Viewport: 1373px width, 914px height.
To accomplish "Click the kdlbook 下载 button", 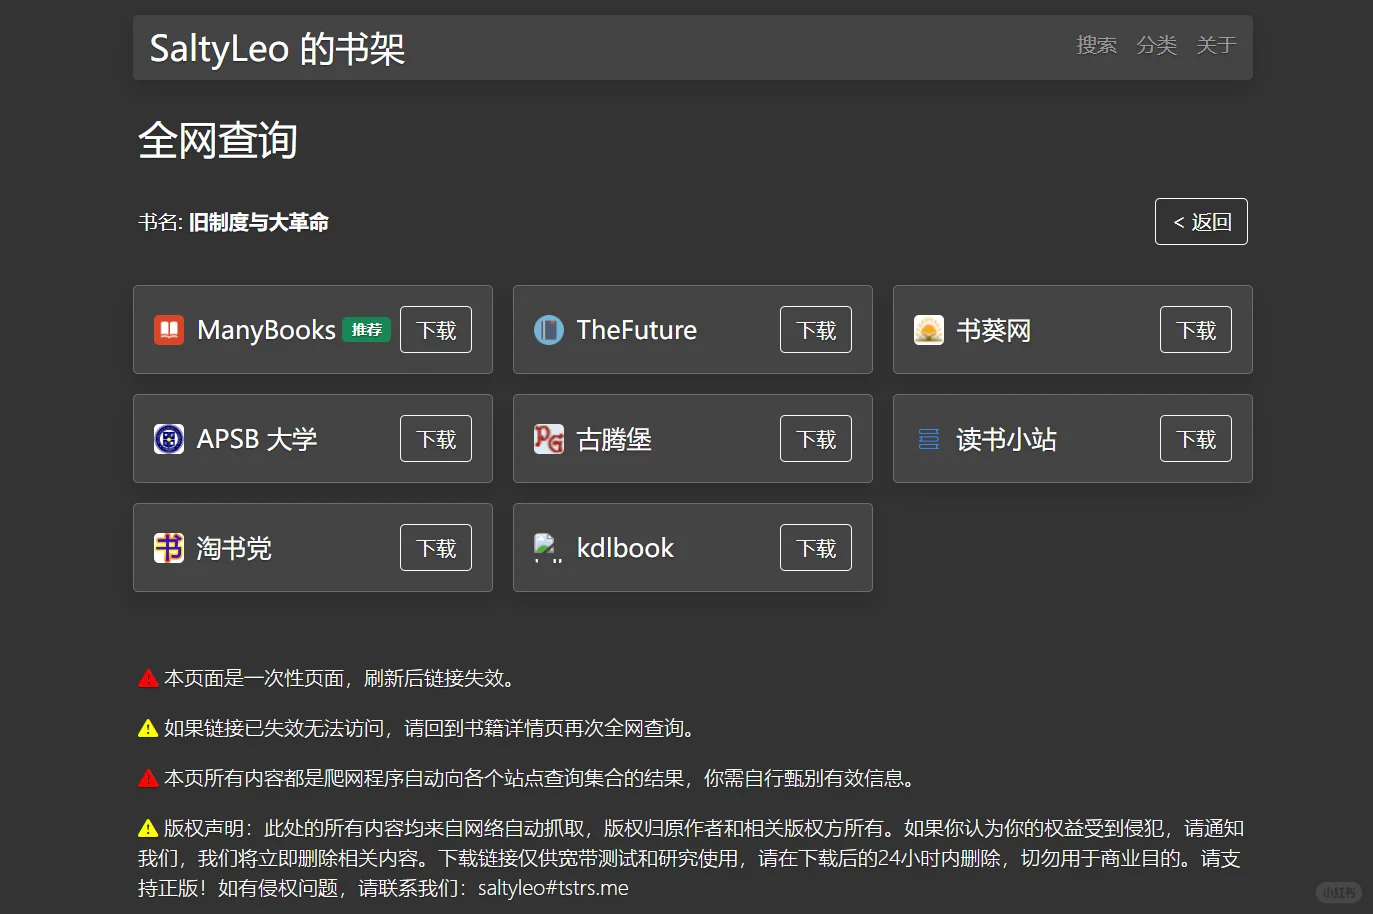I will (x=816, y=548).
